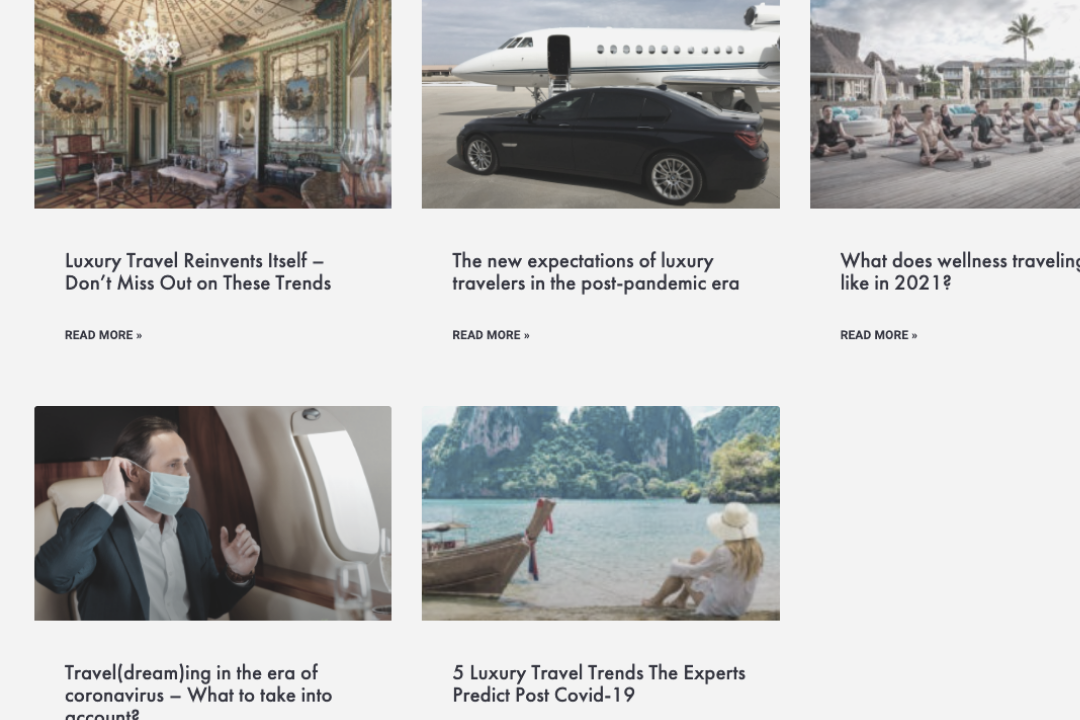This screenshot has height=720, width=1080.
Task: Open the ornate palace room thumbnail
Action: click(x=213, y=104)
